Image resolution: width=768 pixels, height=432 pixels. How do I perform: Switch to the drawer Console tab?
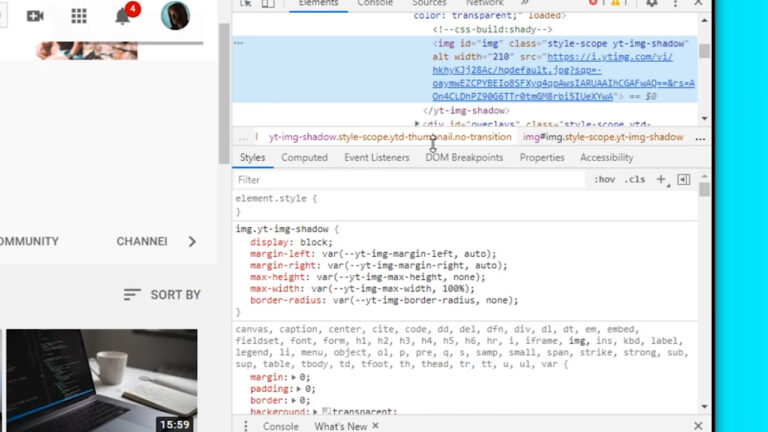click(280, 427)
